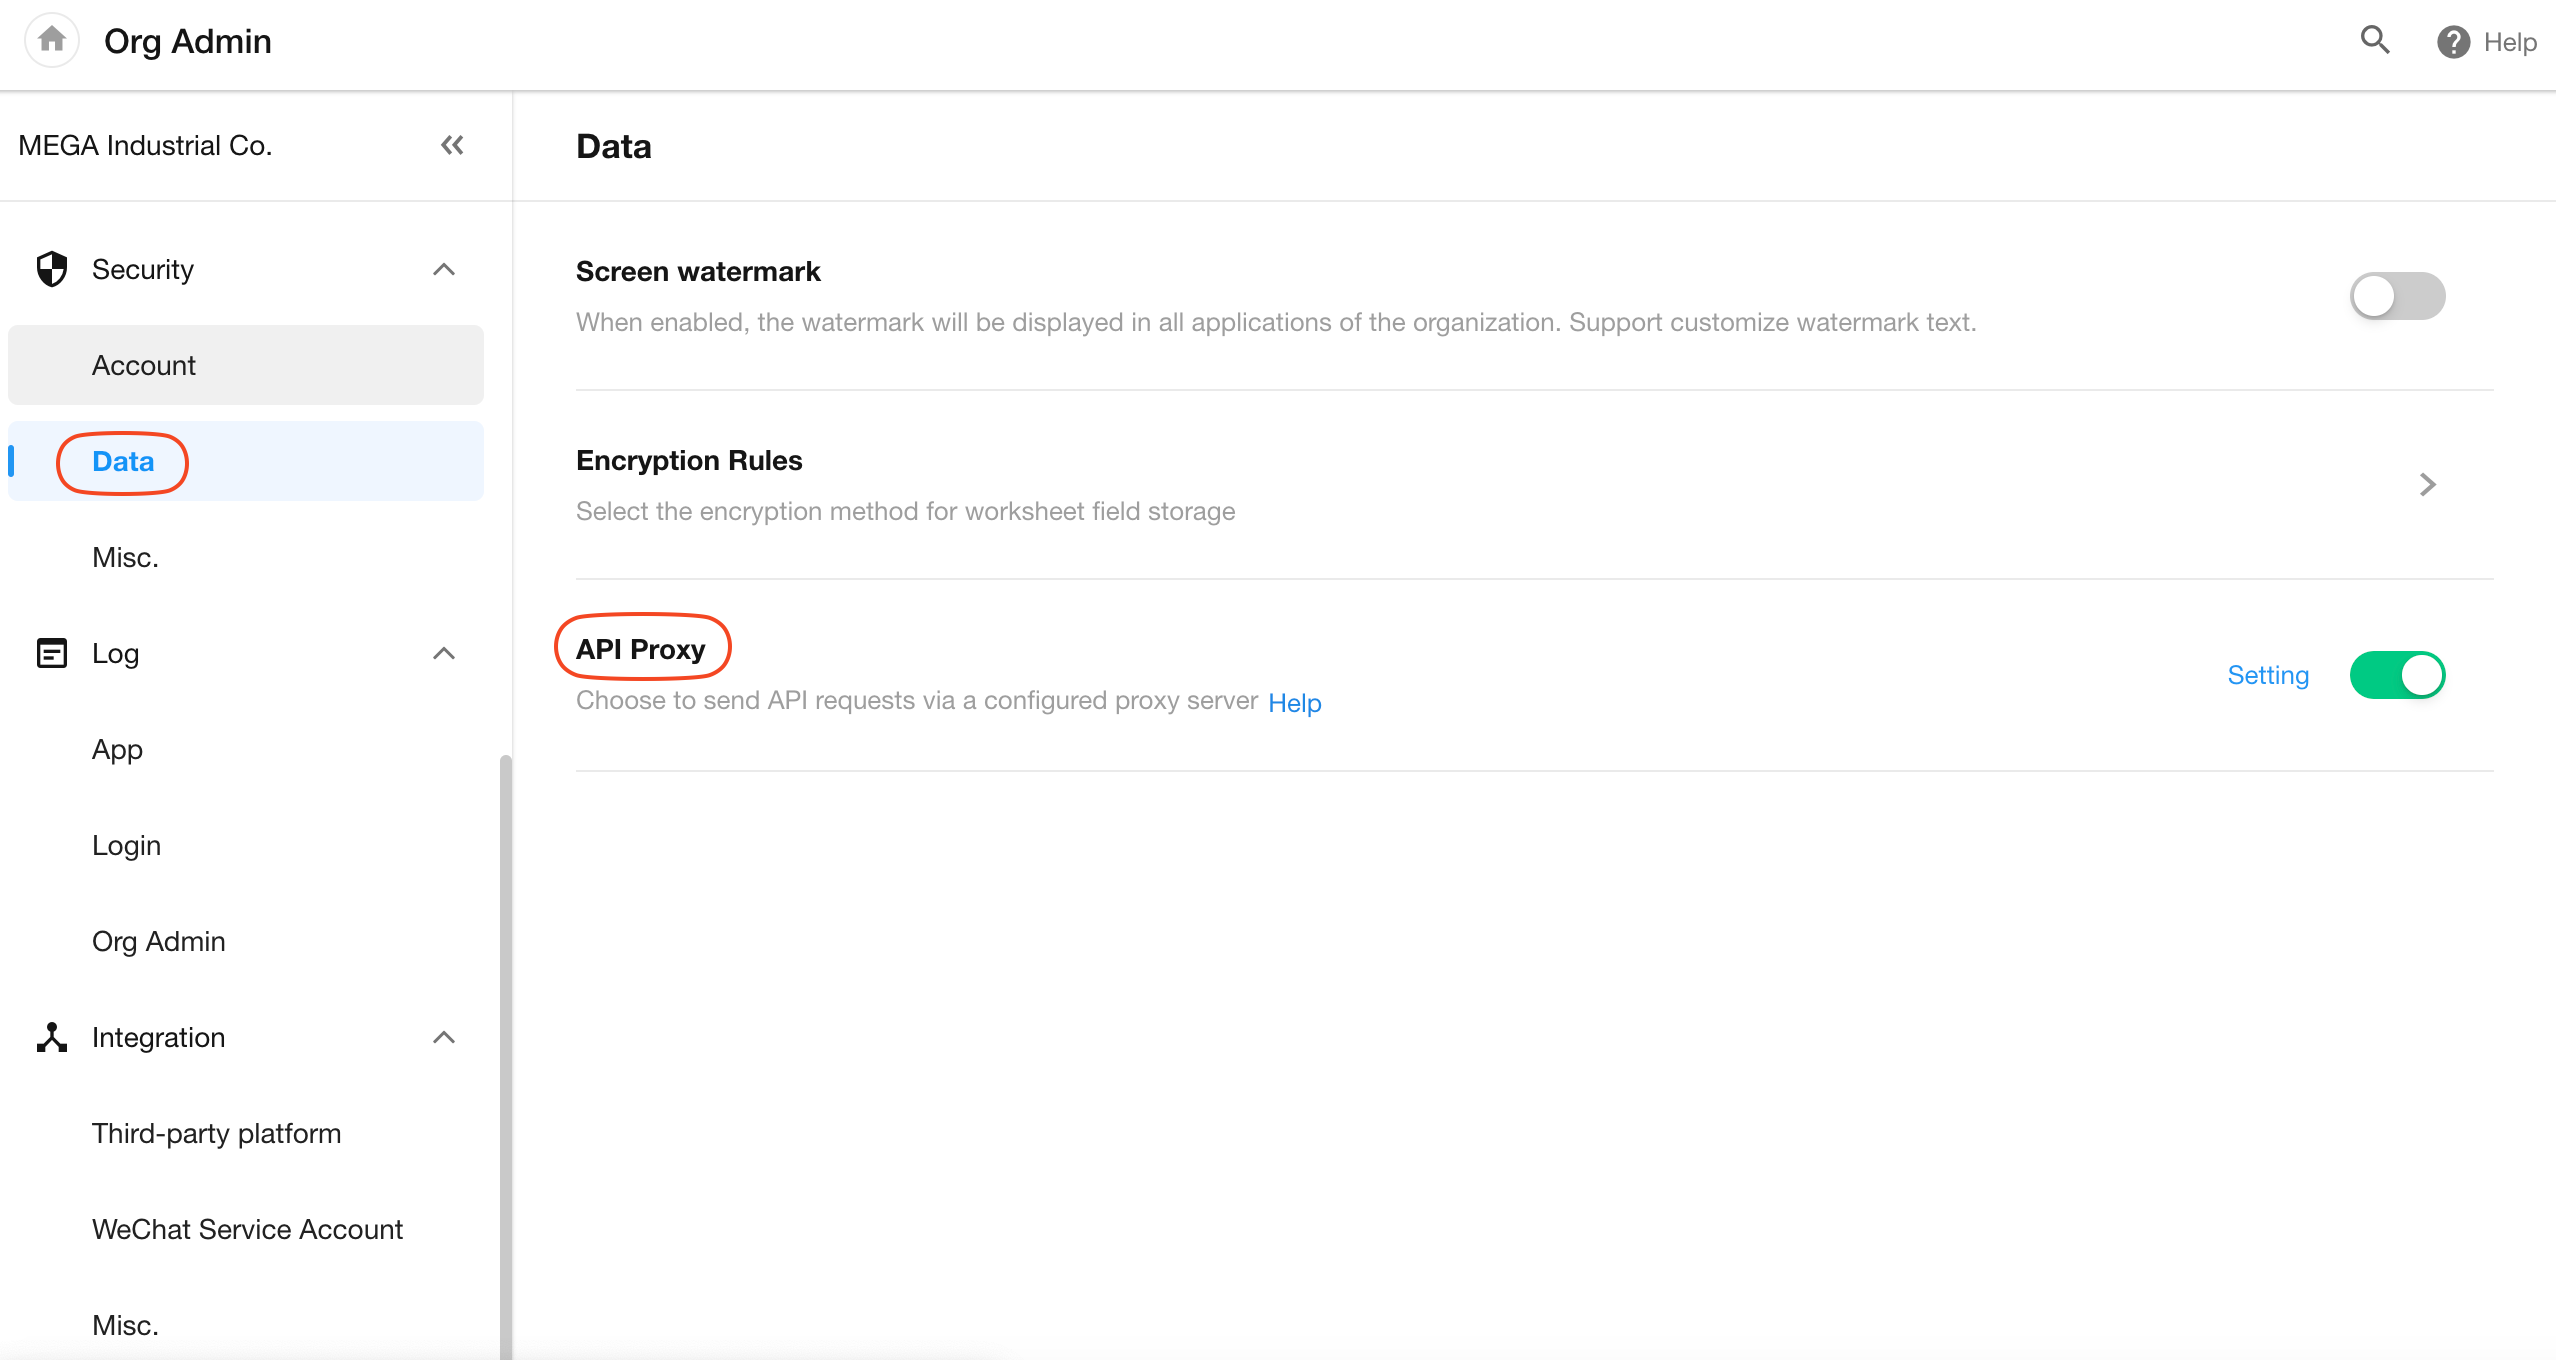Click the Help question mark icon
Viewport: 2556px width, 1360px height.
point(2453,42)
